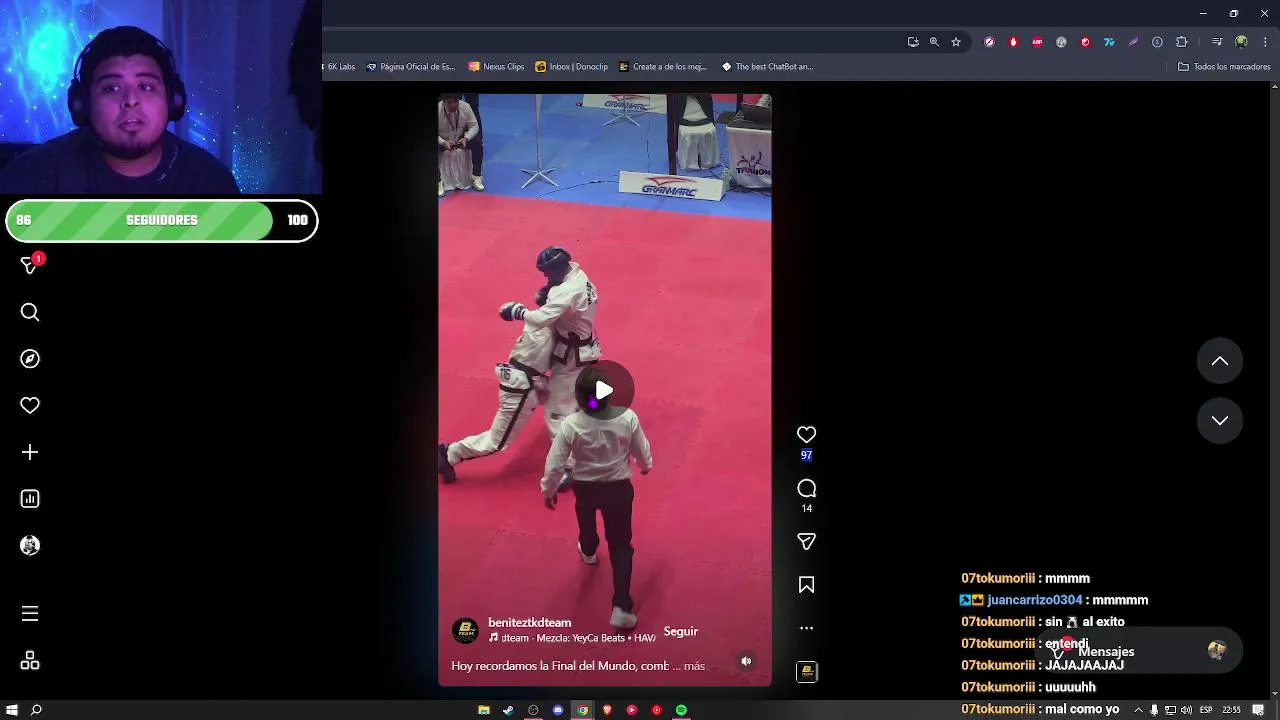Open the hamburger More menu in sidebar
The width and height of the screenshot is (1280, 720).
(x=30, y=614)
